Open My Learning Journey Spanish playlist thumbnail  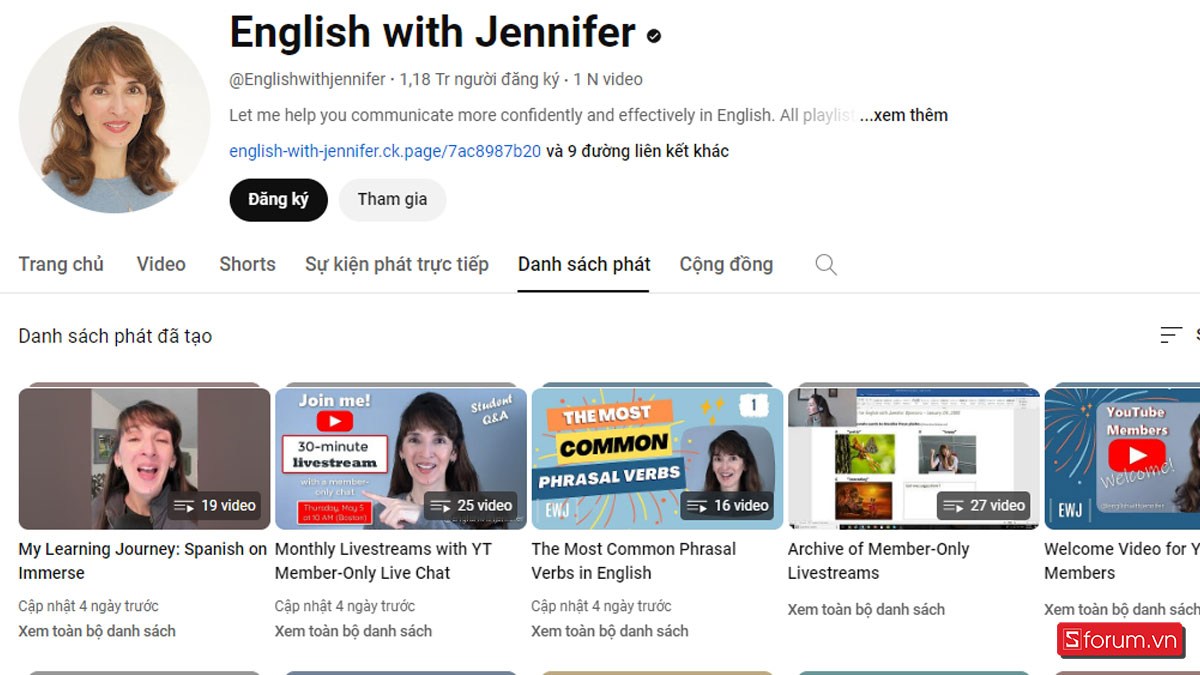click(x=144, y=458)
